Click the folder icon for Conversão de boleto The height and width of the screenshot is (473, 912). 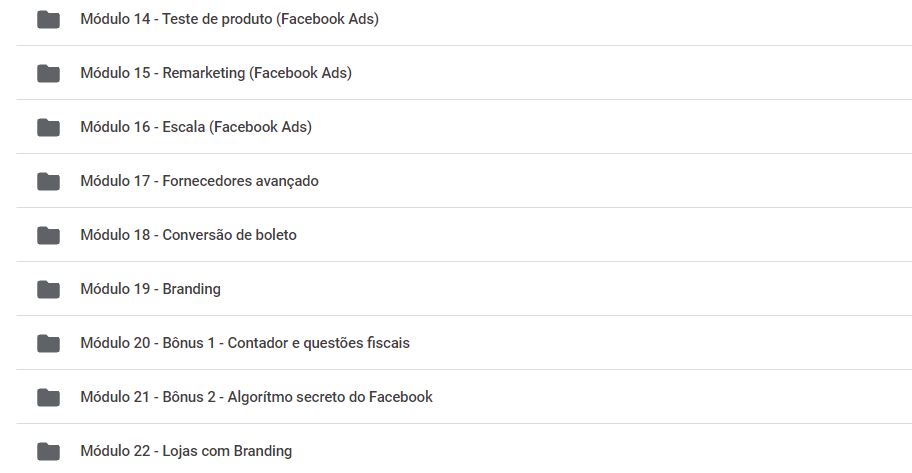pyautogui.click(x=48, y=235)
